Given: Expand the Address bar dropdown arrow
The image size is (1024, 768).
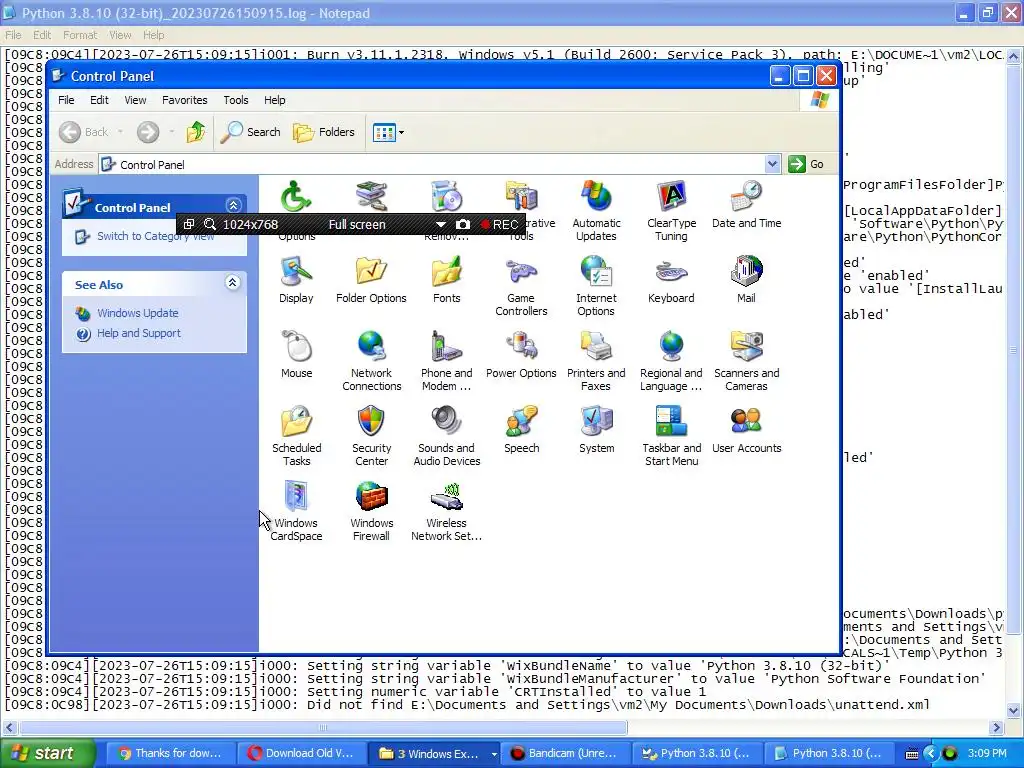Looking at the screenshot, I should pos(772,164).
